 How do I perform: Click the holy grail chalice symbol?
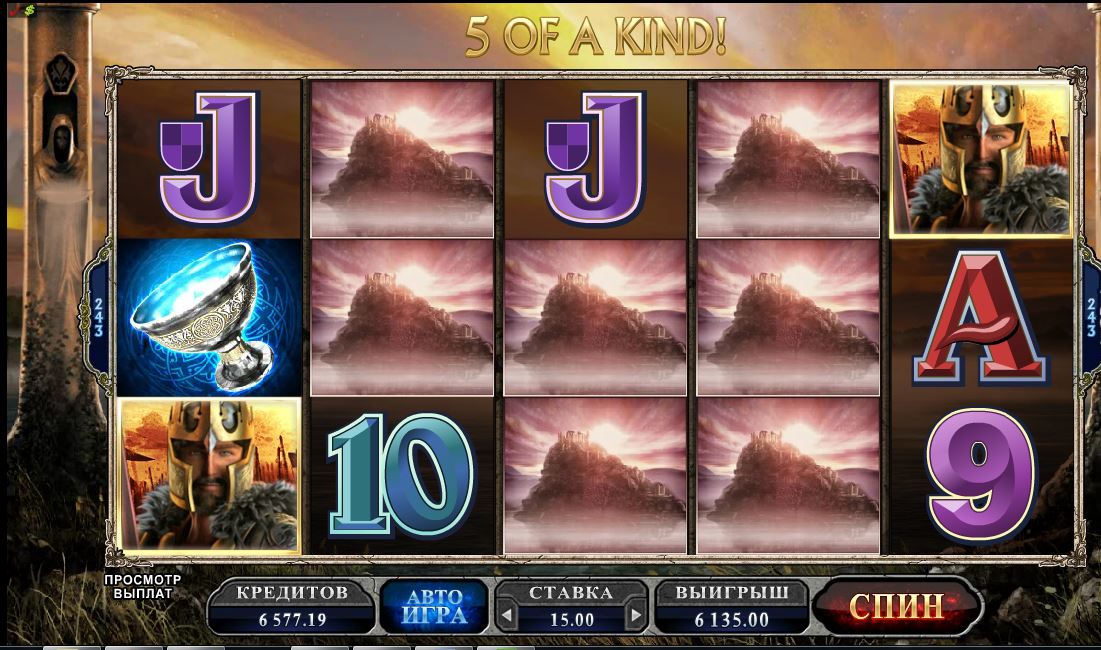point(209,317)
